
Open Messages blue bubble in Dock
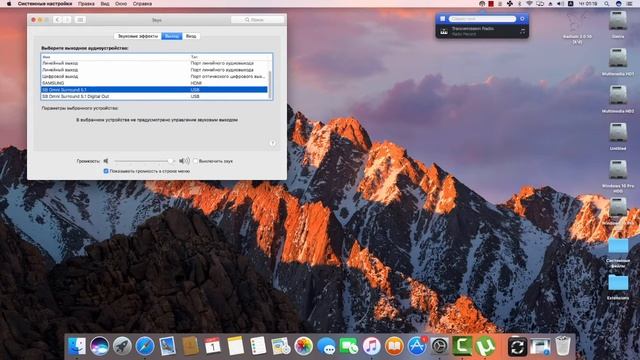click(x=326, y=346)
